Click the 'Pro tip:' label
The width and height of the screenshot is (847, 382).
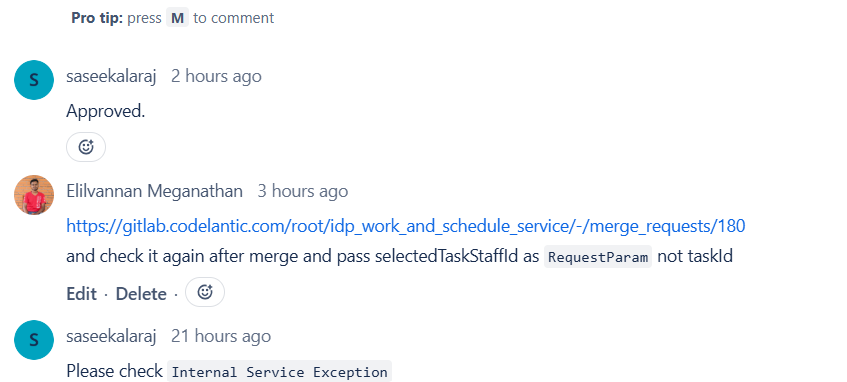click(97, 18)
